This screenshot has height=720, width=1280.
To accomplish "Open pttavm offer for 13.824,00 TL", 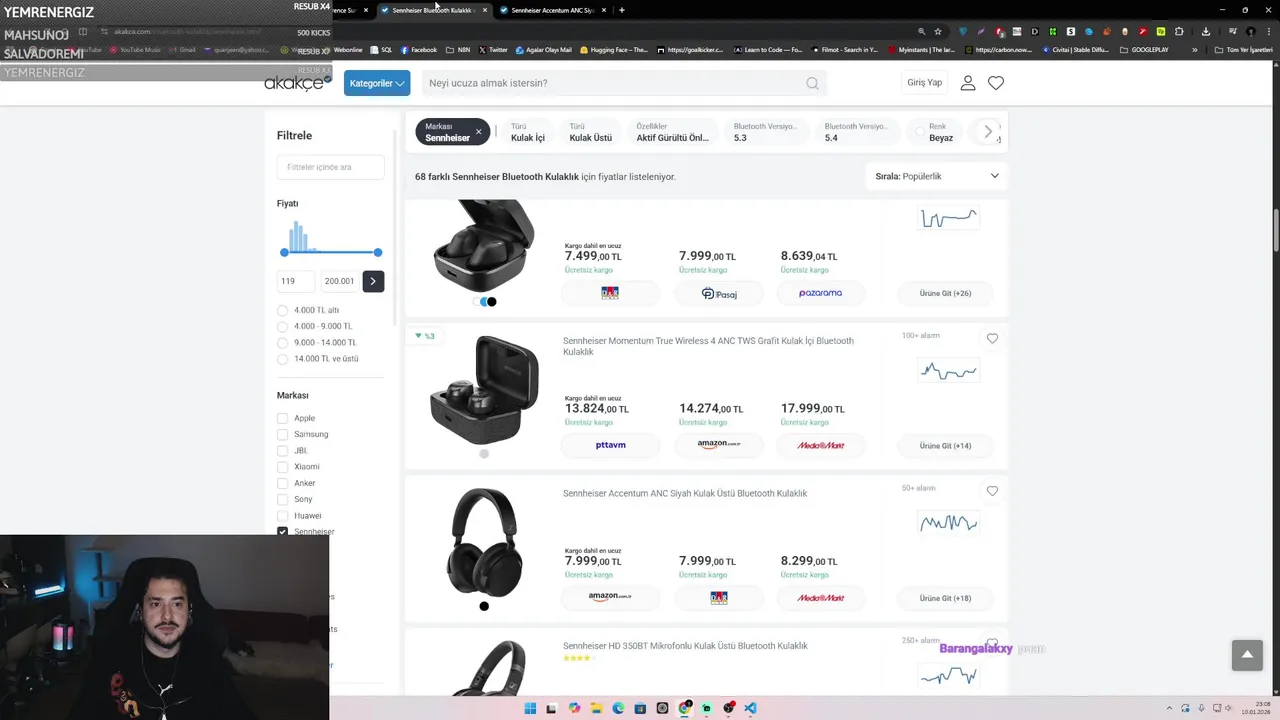I will tap(610, 445).
